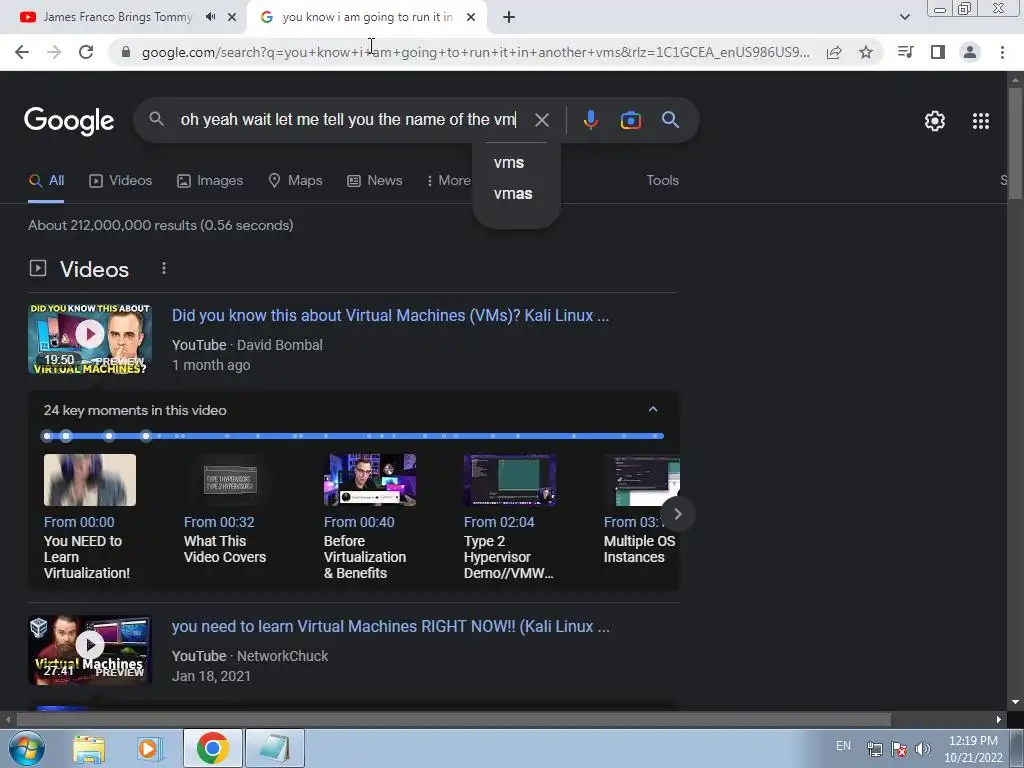
Task: Show next key moments with arrow
Action: (678, 514)
